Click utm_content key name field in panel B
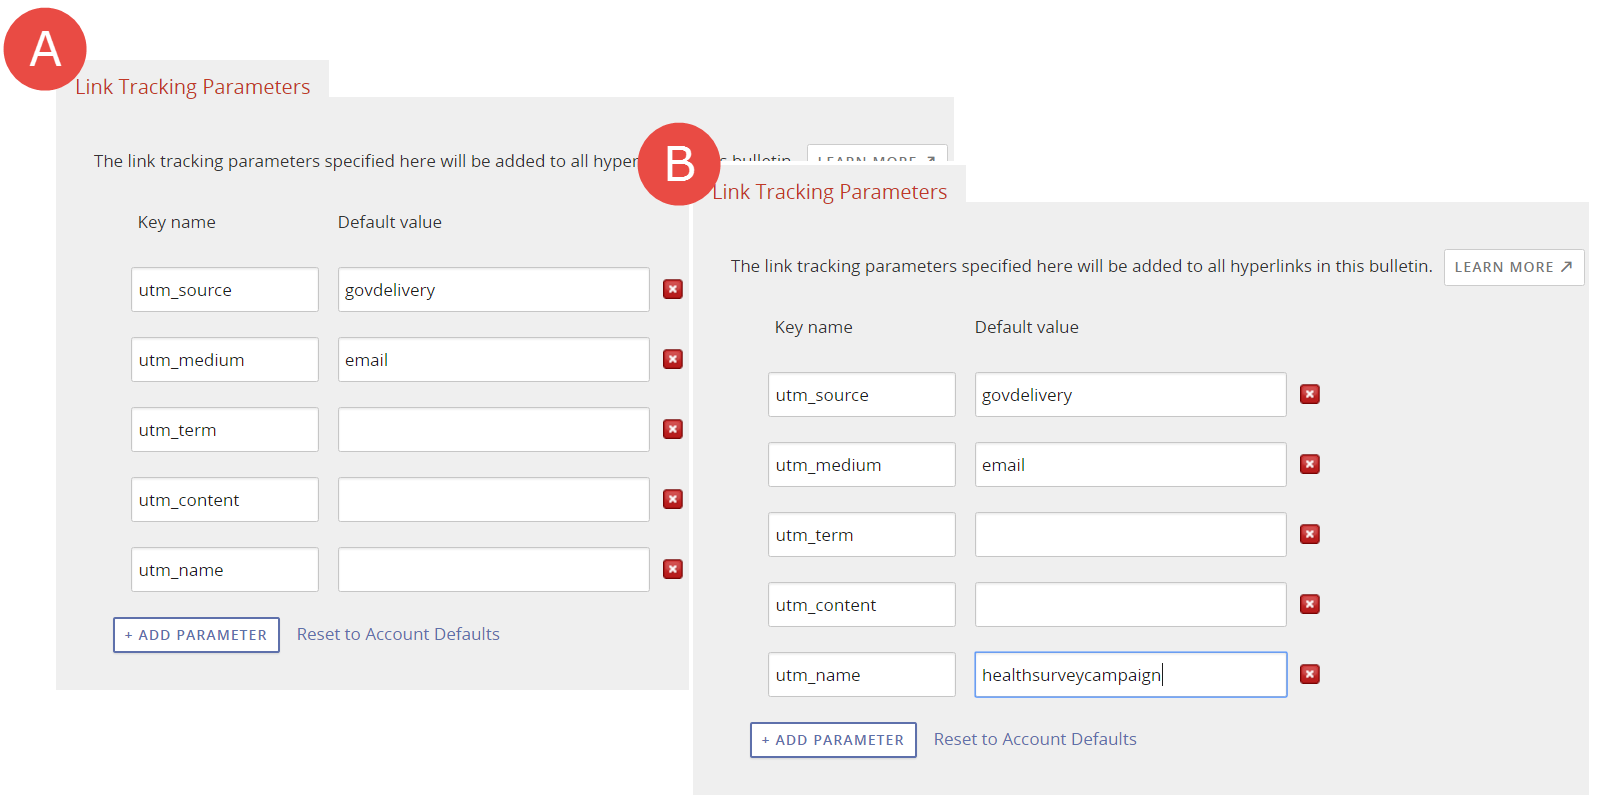Image resolution: width=1600 pixels, height=800 pixels. coord(861,605)
